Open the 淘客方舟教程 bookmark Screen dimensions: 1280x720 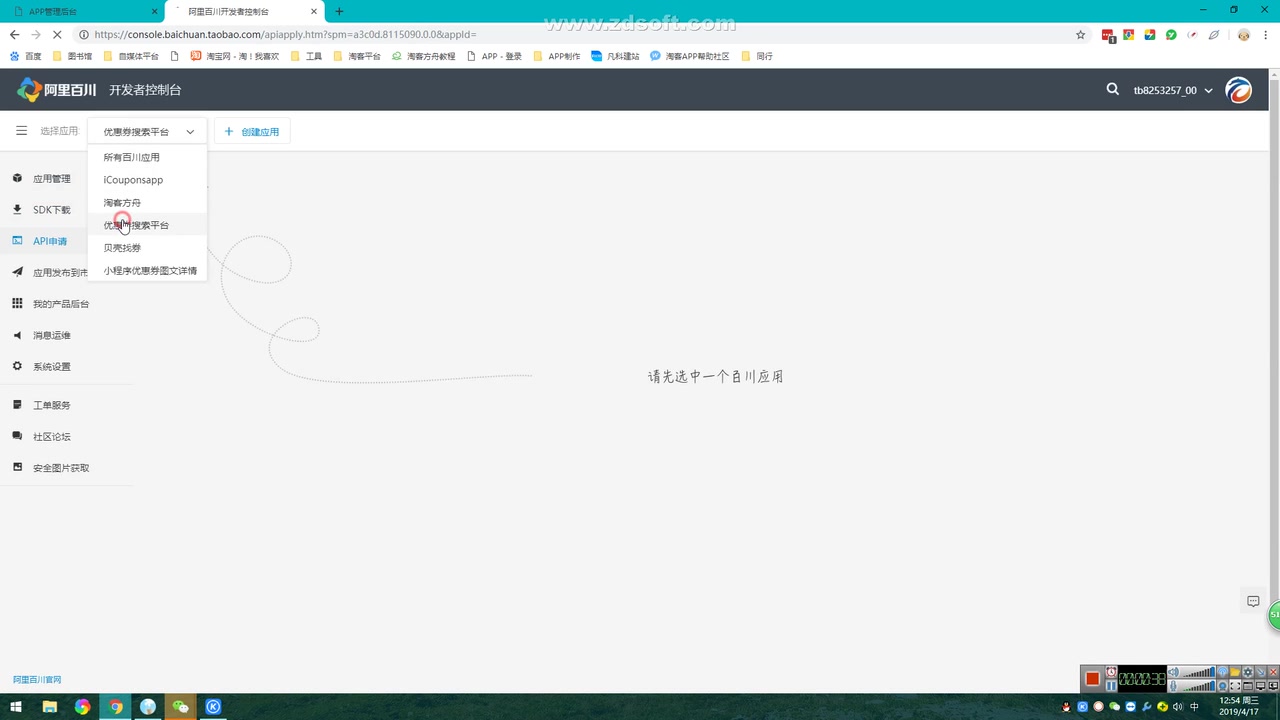[x=424, y=56]
